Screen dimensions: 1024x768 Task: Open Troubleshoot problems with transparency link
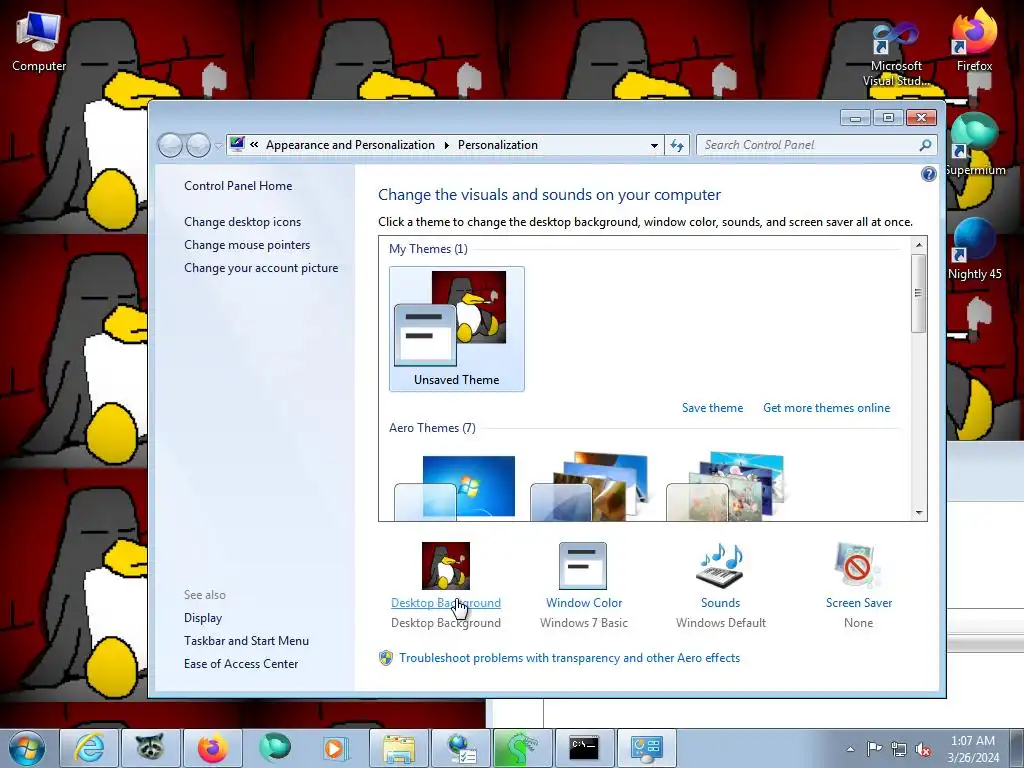point(569,658)
